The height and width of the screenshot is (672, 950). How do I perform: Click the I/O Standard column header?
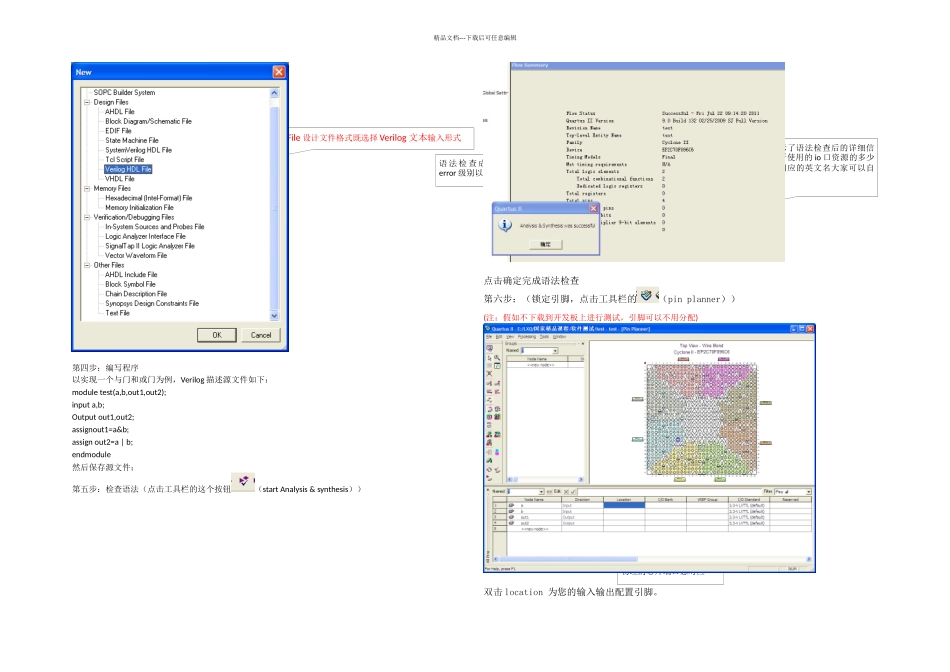click(749, 499)
